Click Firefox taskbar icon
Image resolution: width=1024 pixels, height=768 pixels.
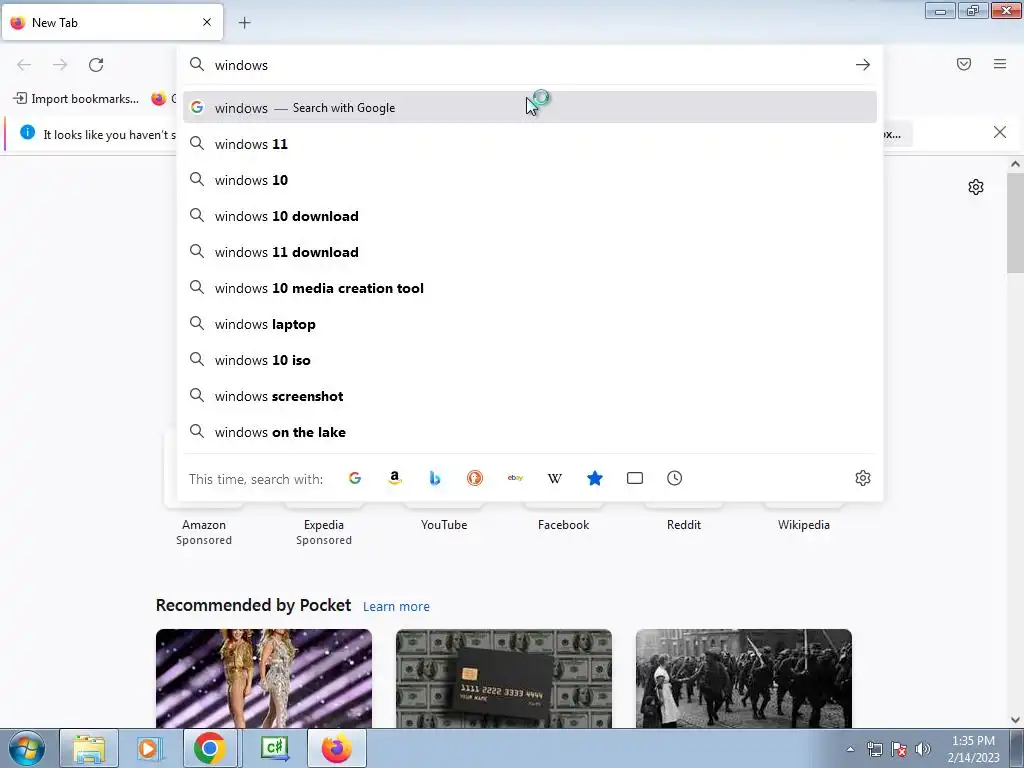pos(336,748)
